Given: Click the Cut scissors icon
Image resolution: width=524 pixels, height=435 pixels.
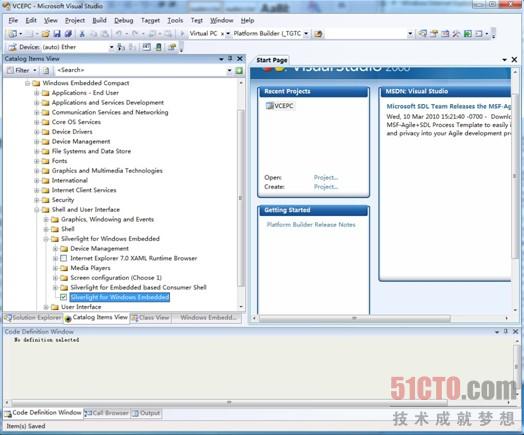Looking at the screenshot, I should coord(82,34).
